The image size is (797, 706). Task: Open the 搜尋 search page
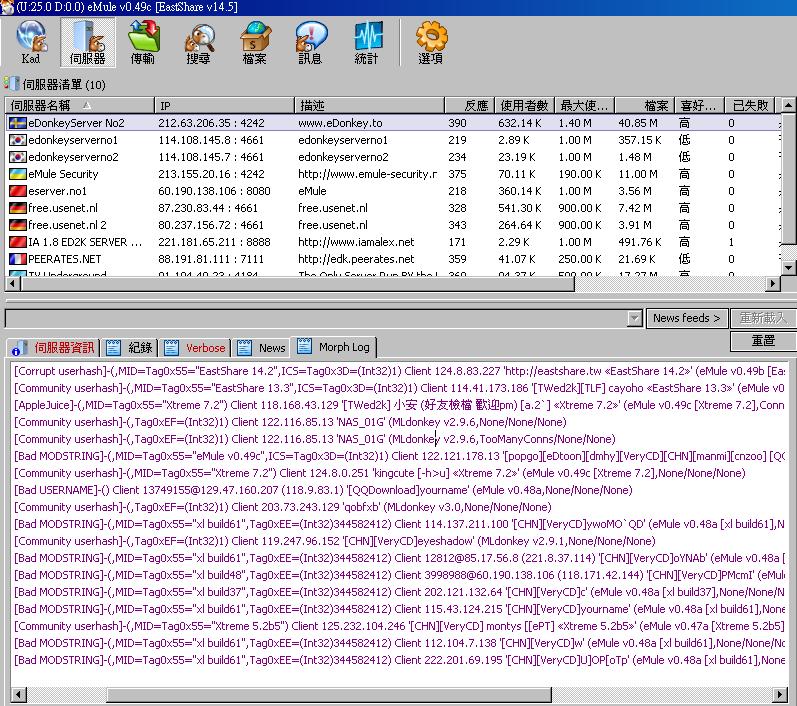[198, 43]
